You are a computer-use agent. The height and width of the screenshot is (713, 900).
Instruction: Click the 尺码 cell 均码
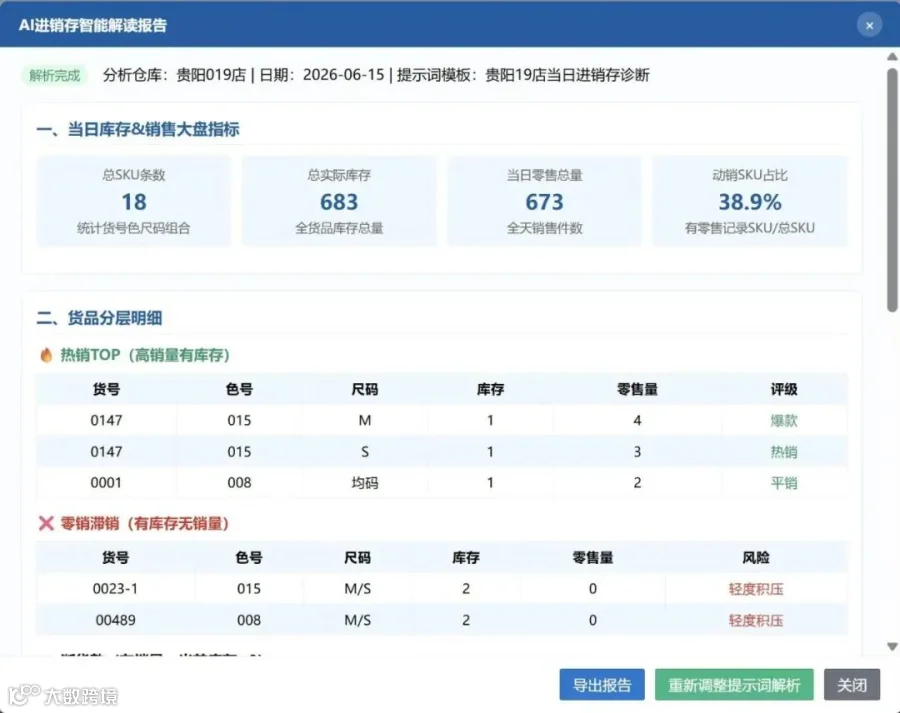click(x=364, y=483)
